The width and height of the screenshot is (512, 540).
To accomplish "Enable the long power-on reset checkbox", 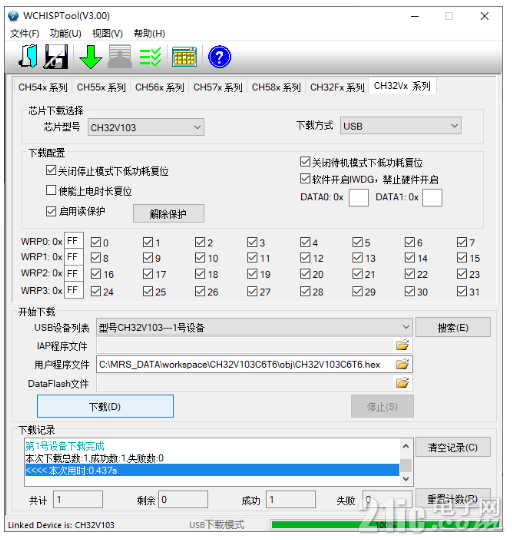I will click(x=51, y=190).
